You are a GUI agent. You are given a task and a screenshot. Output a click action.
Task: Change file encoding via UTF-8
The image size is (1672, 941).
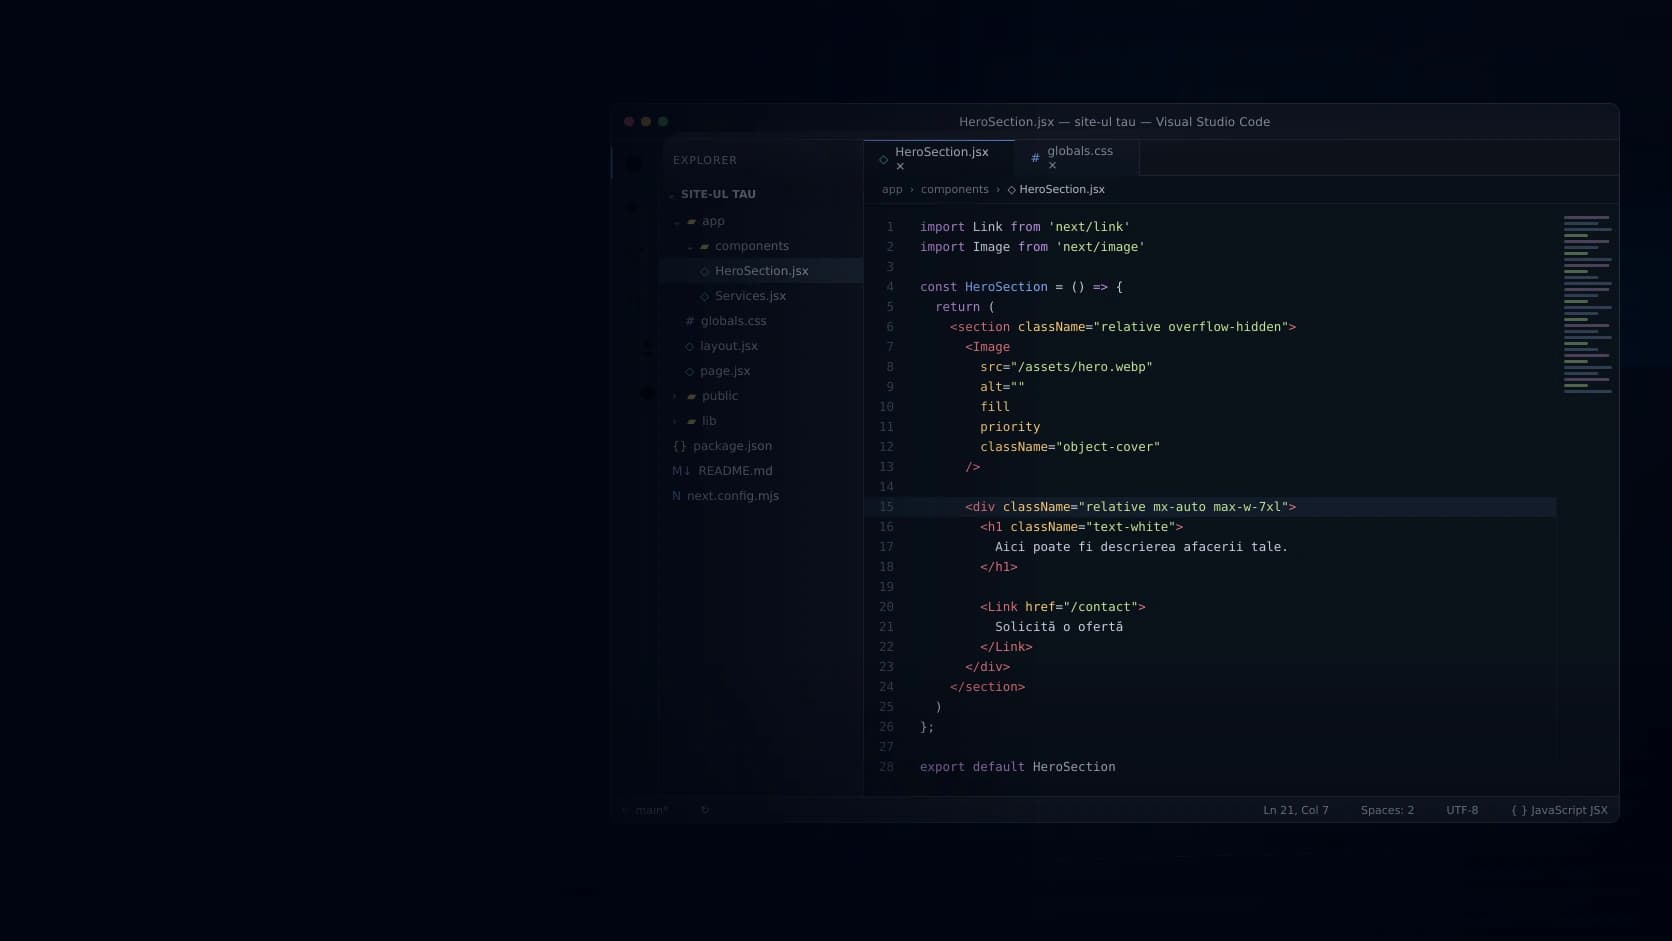[x=1462, y=811]
